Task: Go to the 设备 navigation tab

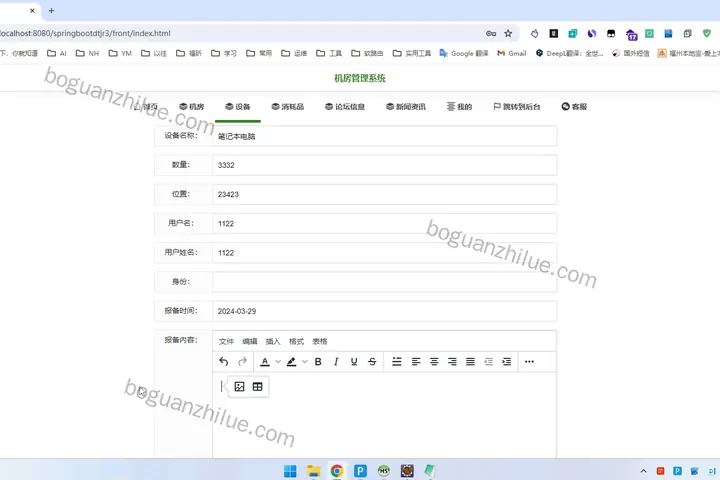Action: (x=238, y=107)
